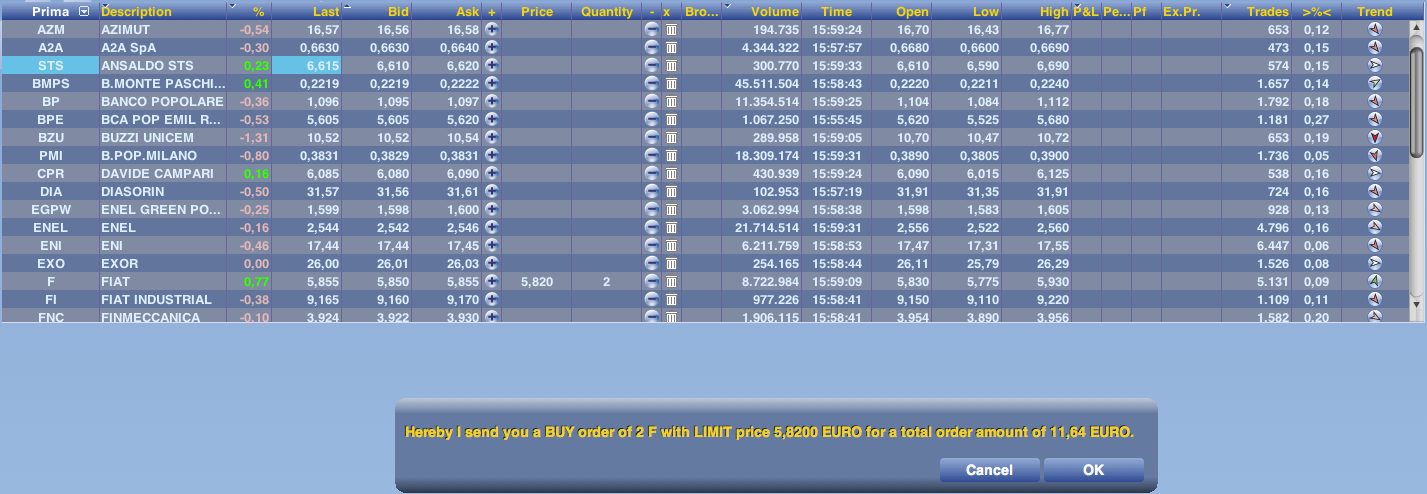Open the trend icon for B.MONTE PASCHI
Viewport: 1427px width, 494px height.
click(x=1374, y=84)
